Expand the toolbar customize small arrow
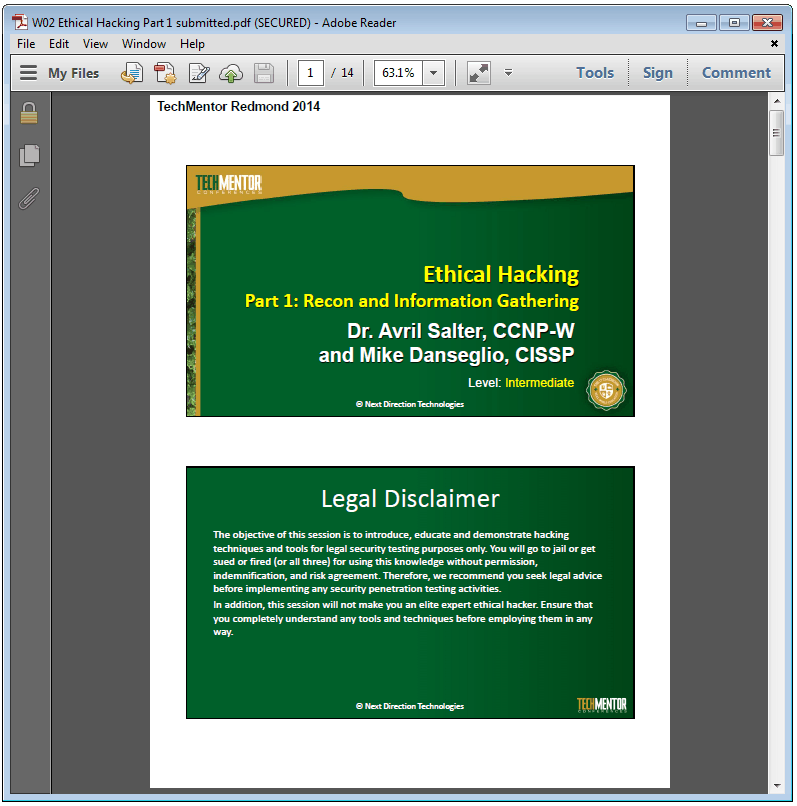Image resolution: width=797 pixels, height=806 pixels. coord(508,73)
